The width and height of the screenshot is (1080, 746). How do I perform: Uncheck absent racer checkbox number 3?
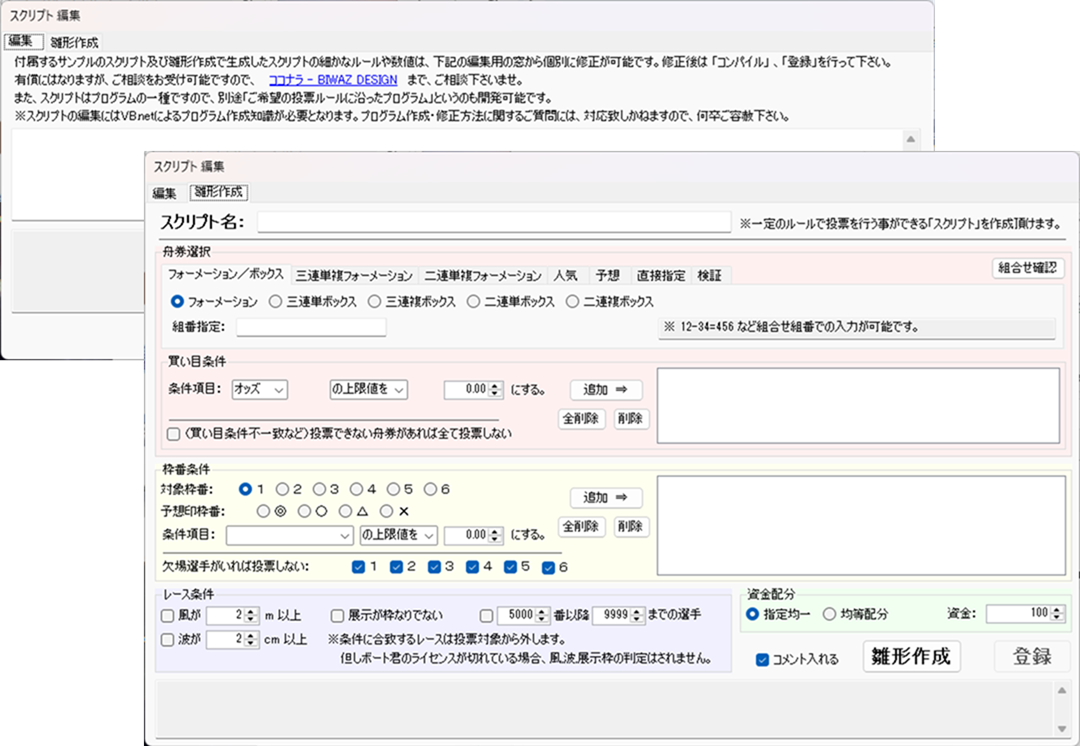[x=434, y=567]
